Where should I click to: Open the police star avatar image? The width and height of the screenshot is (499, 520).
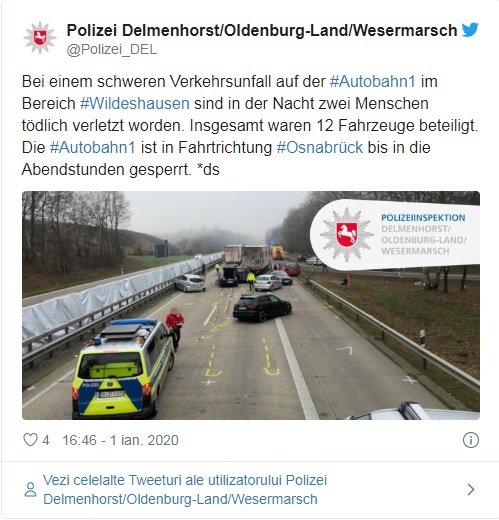(x=40, y=38)
